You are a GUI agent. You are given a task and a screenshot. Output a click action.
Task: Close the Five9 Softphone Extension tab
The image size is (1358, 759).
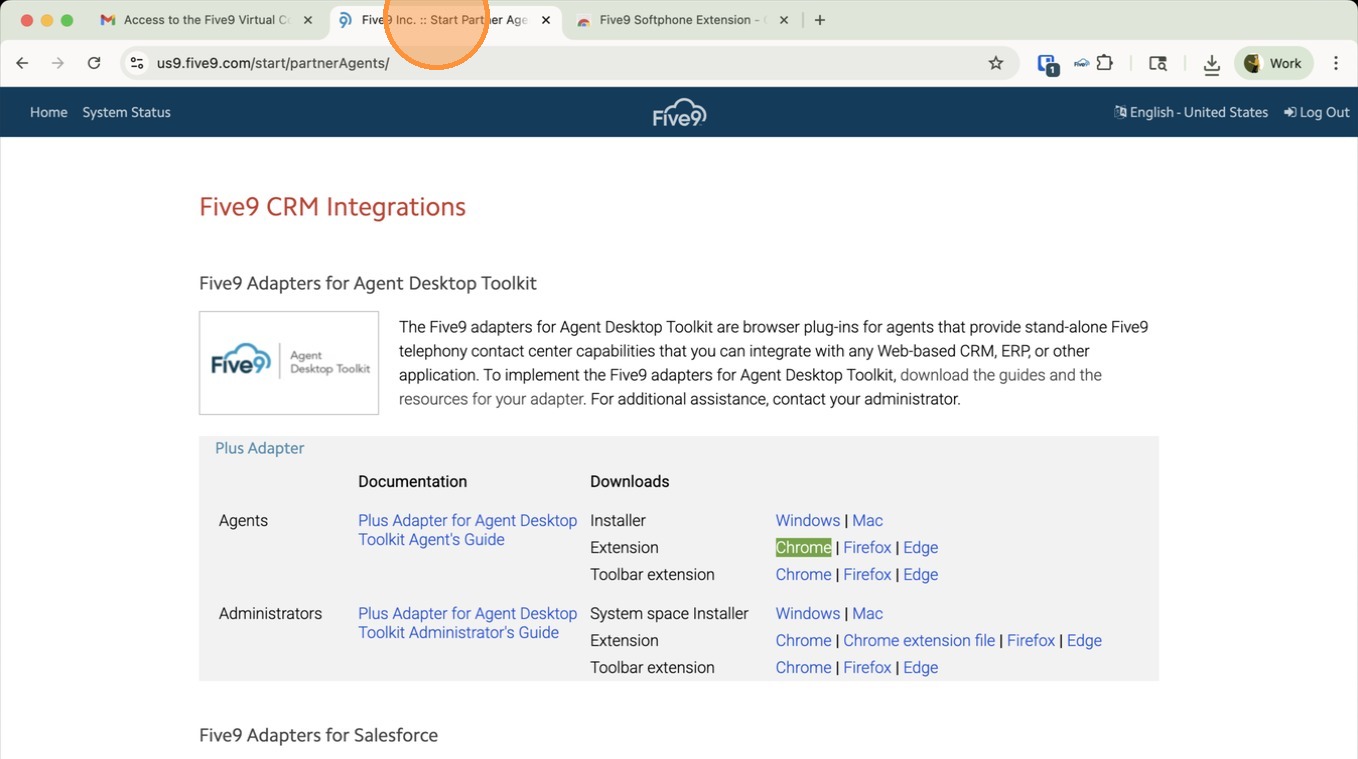[784, 20]
